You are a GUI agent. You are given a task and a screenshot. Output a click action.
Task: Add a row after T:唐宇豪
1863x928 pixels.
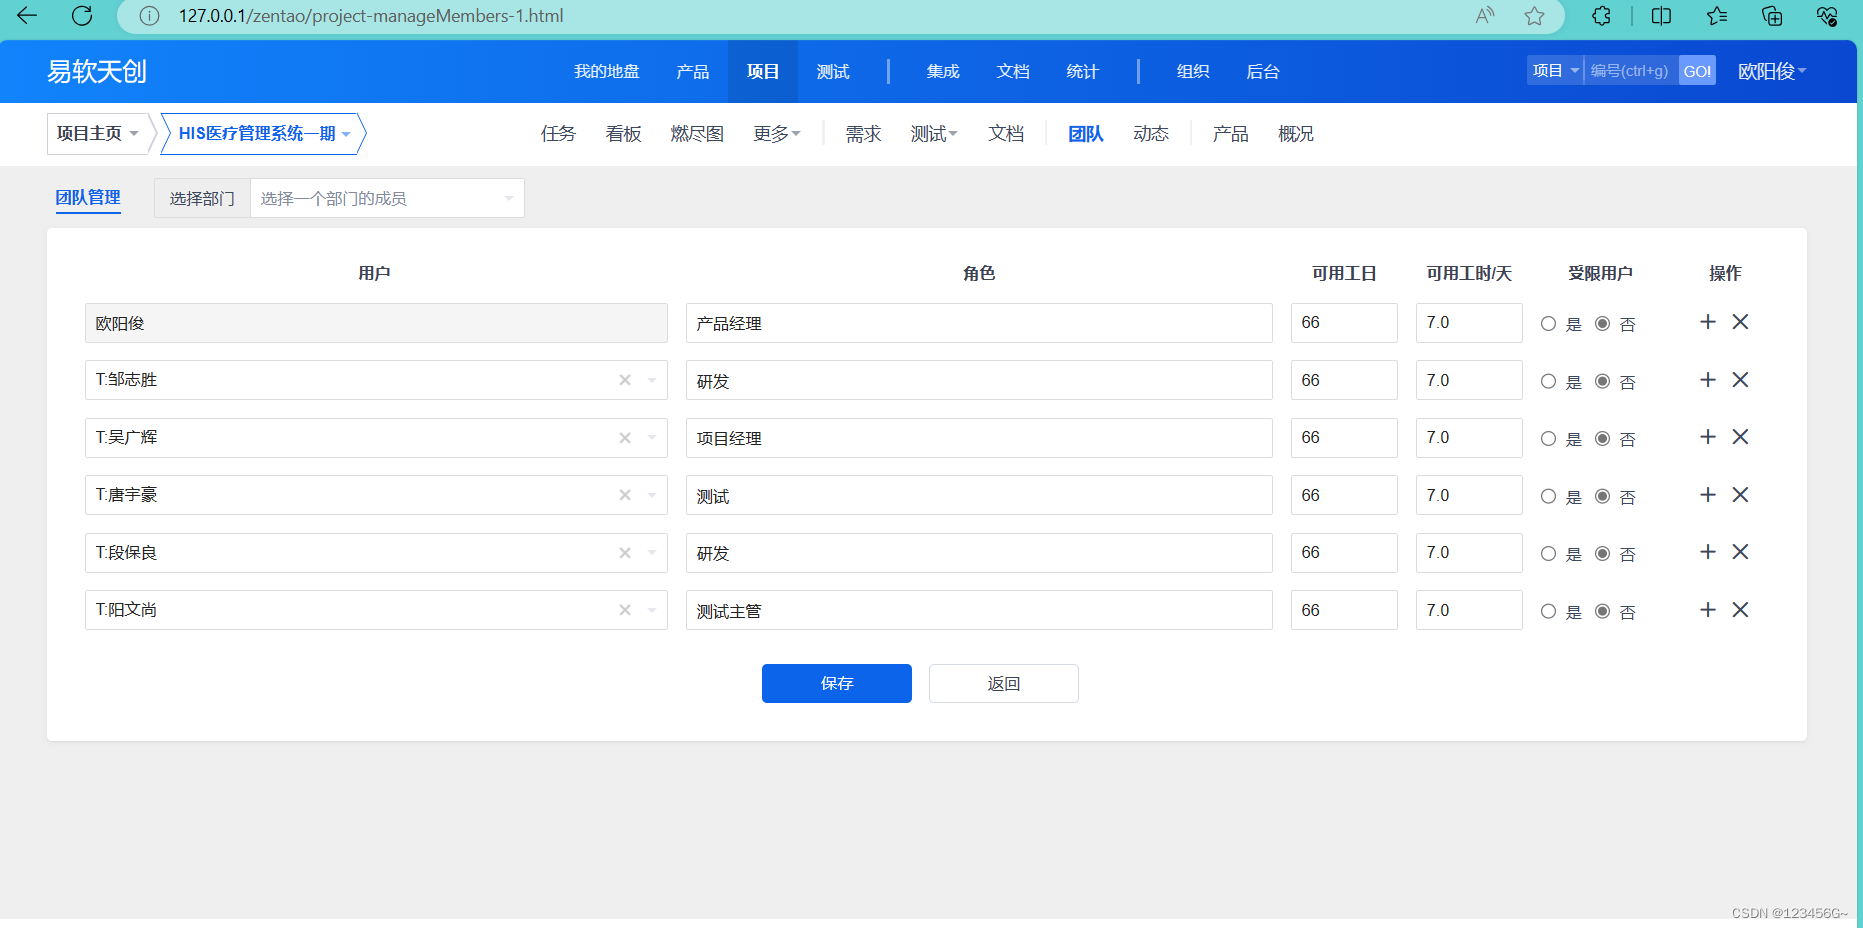click(x=1708, y=495)
